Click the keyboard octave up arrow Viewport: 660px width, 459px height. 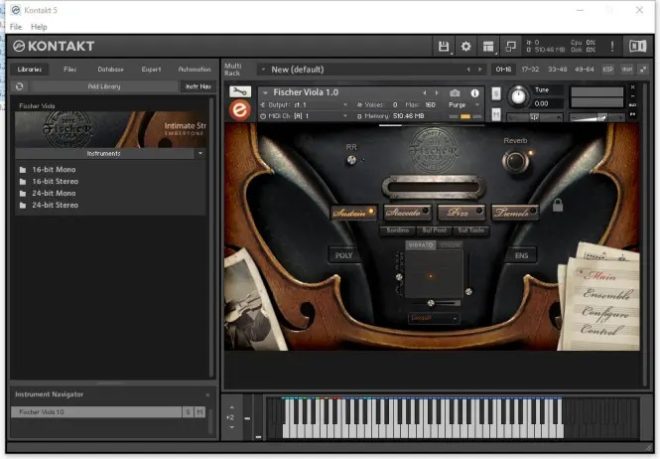tap(232, 407)
